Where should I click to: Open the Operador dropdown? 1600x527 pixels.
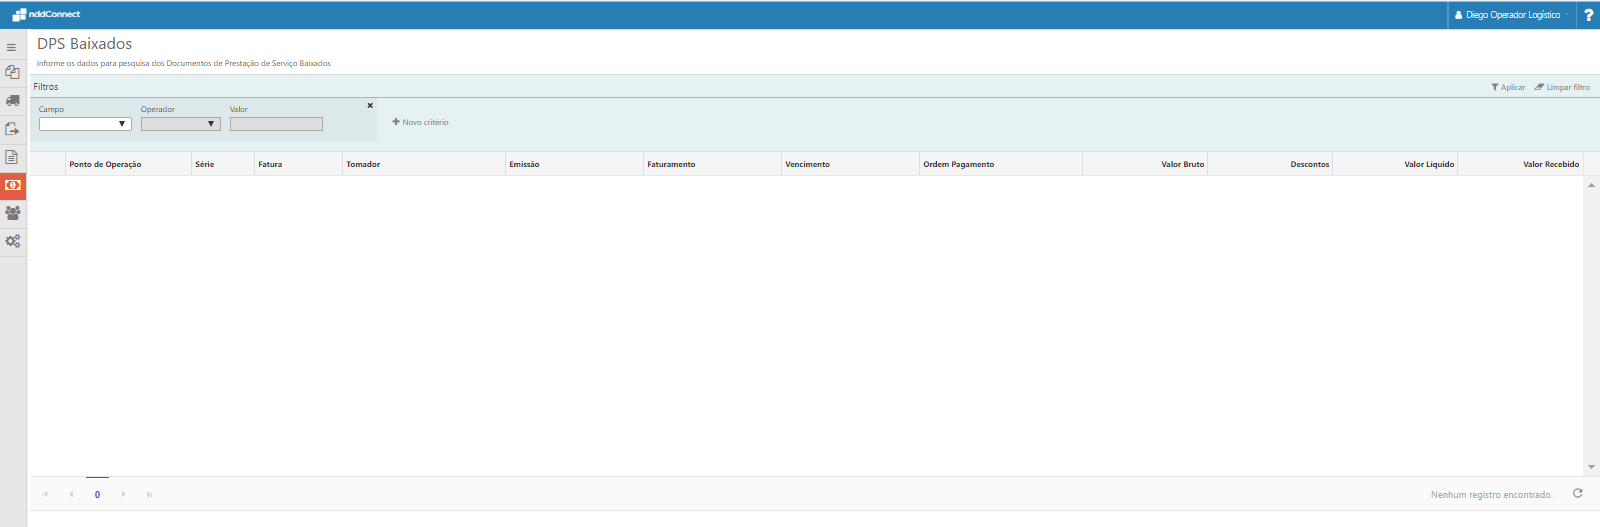(x=181, y=124)
